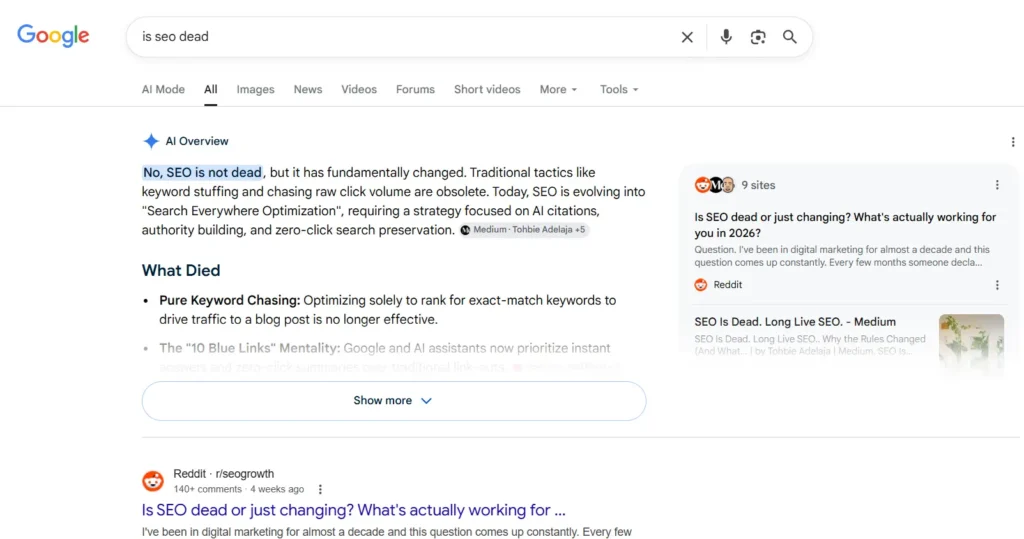
Task: Switch to the News tab
Action: [308, 90]
